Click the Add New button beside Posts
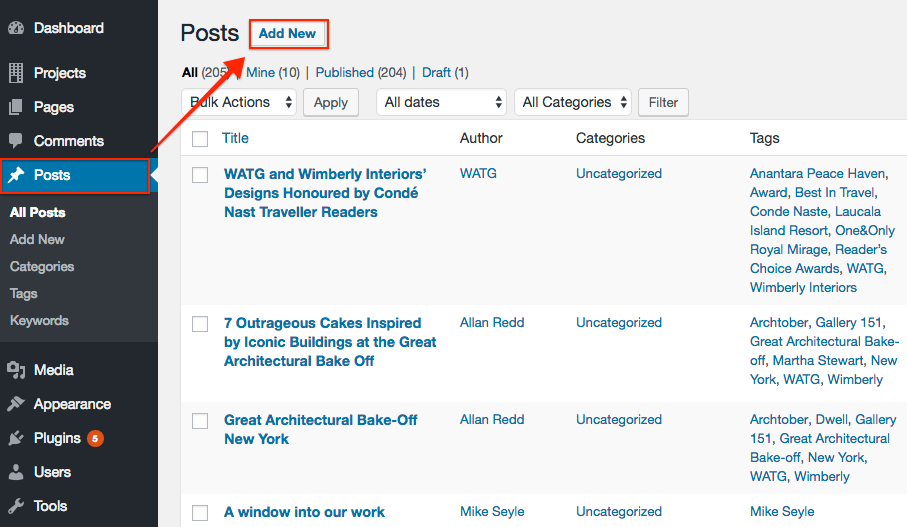This screenshot has width=907, height=527. click(288, 34)
